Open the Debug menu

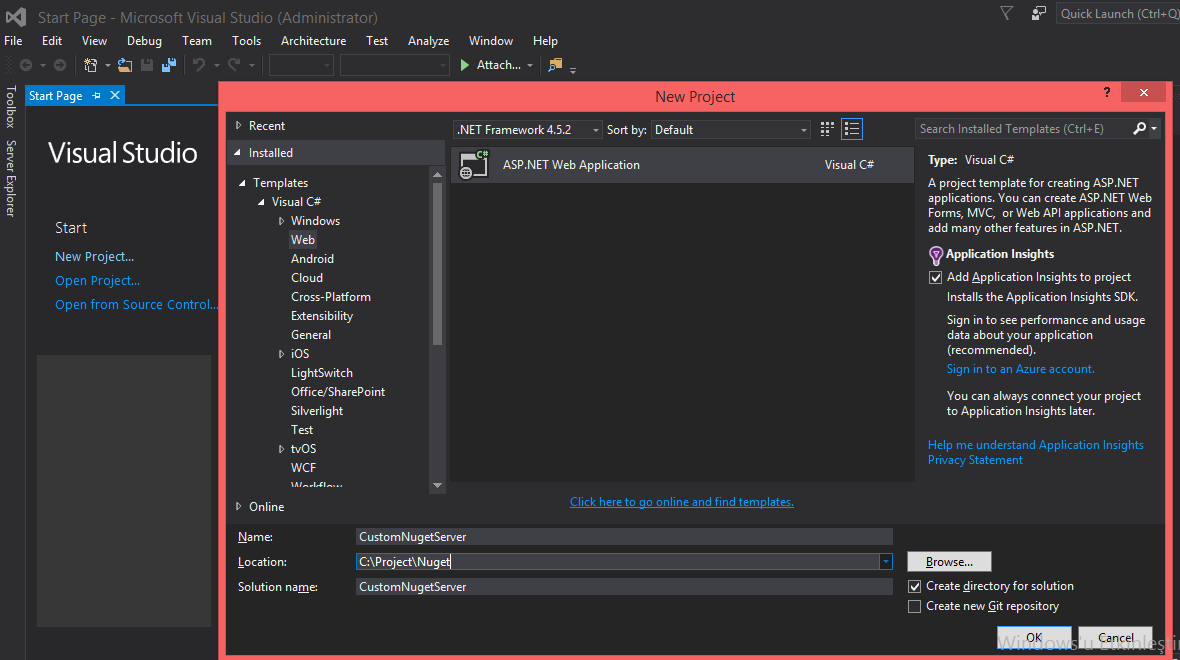point(144,41)
